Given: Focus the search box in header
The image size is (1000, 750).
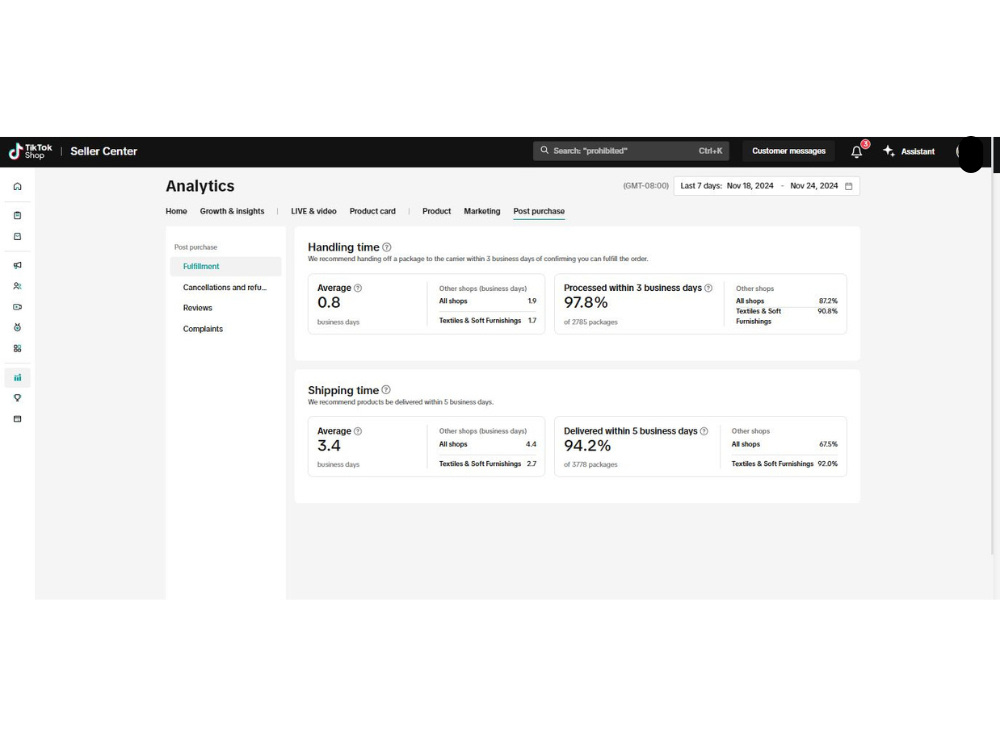Looking at the screenshot, I should pos(631,151).
